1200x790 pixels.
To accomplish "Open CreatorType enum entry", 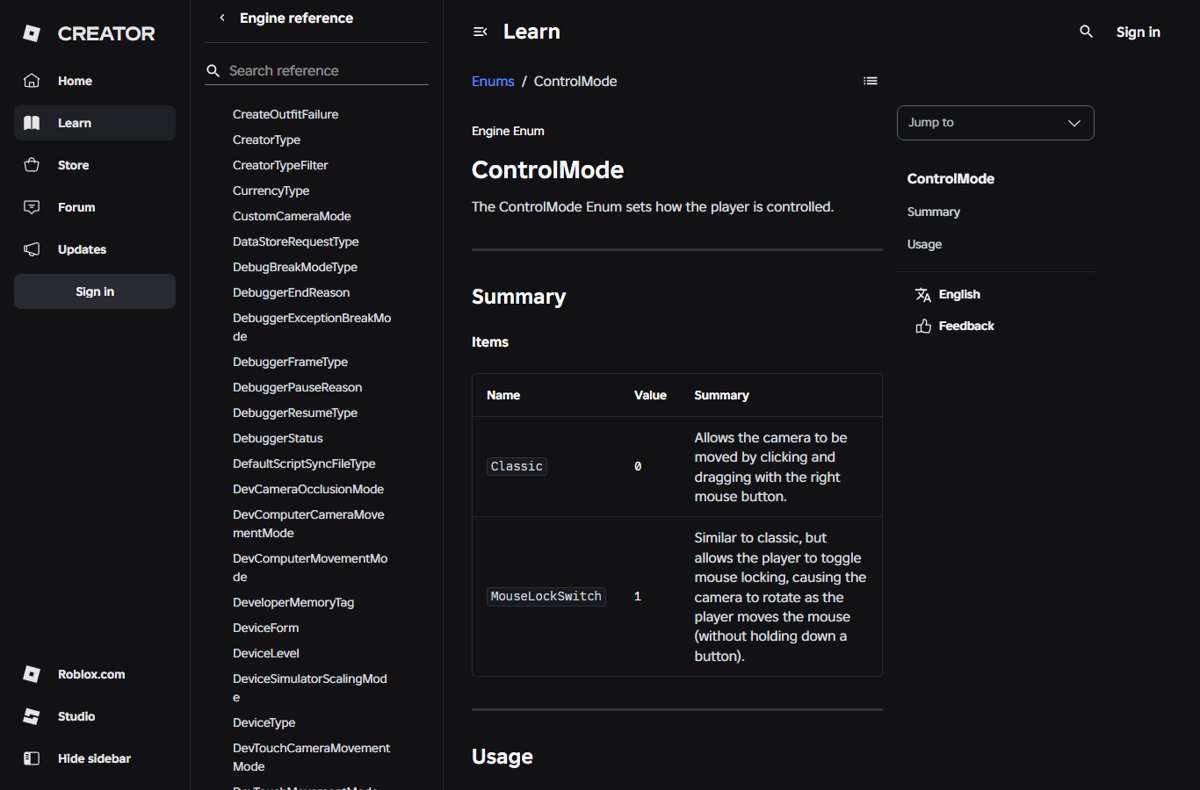I will (x=266, y=140).
